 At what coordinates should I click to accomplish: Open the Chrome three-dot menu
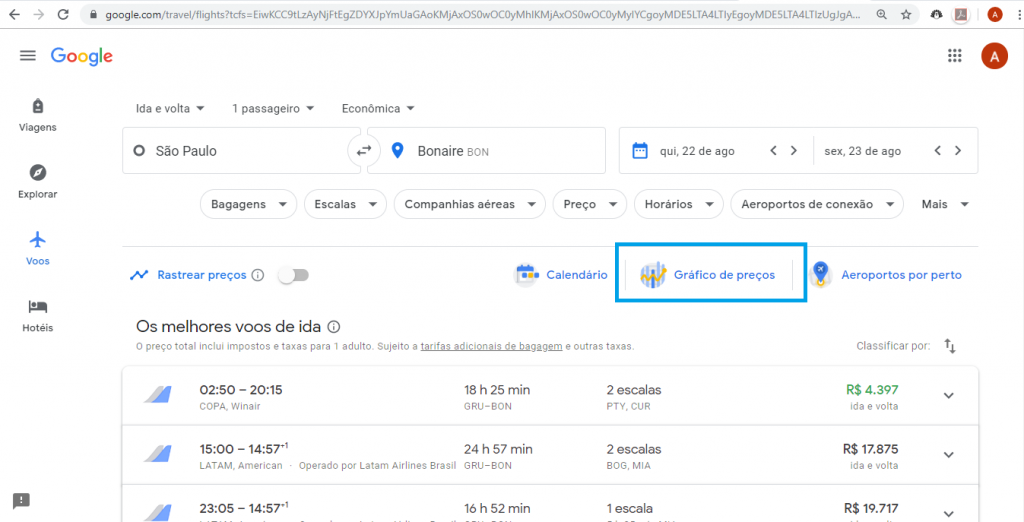(x=1017, y=14)
